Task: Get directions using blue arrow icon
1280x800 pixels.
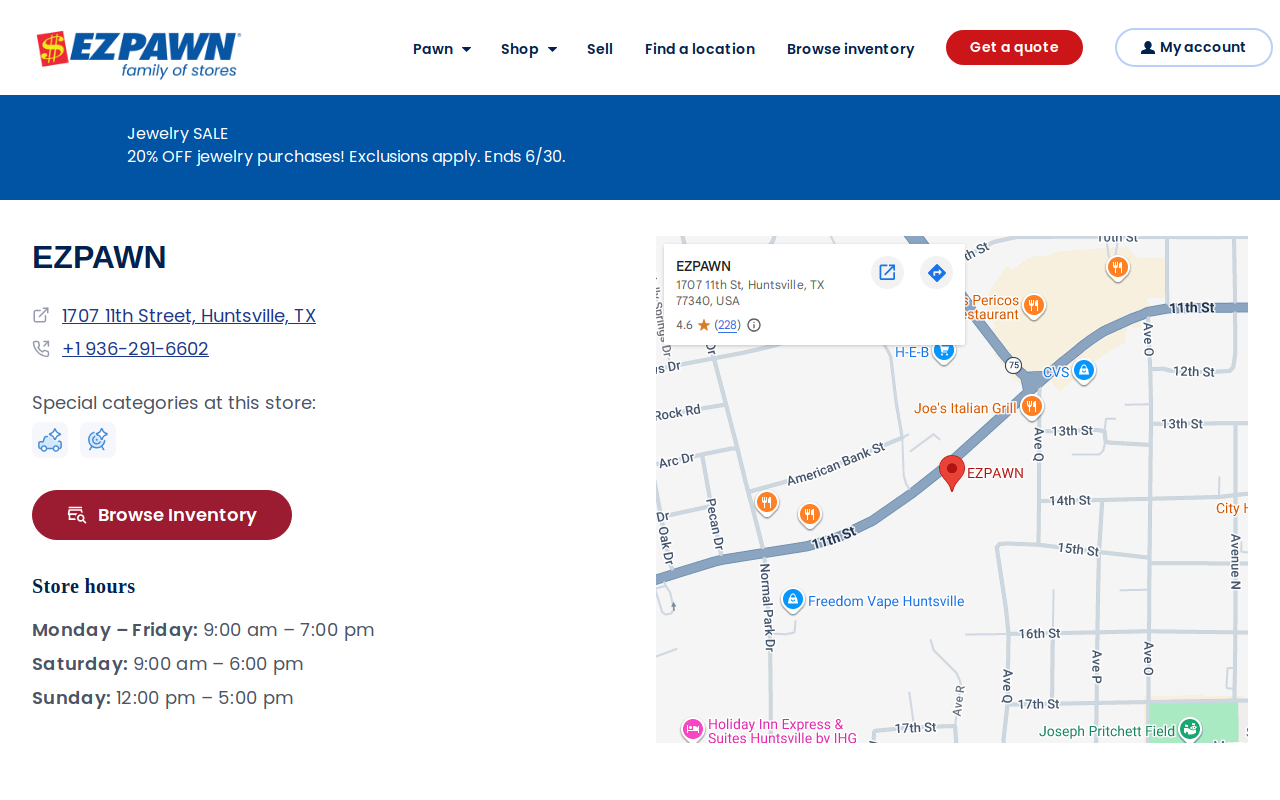Action: (936, 272)
